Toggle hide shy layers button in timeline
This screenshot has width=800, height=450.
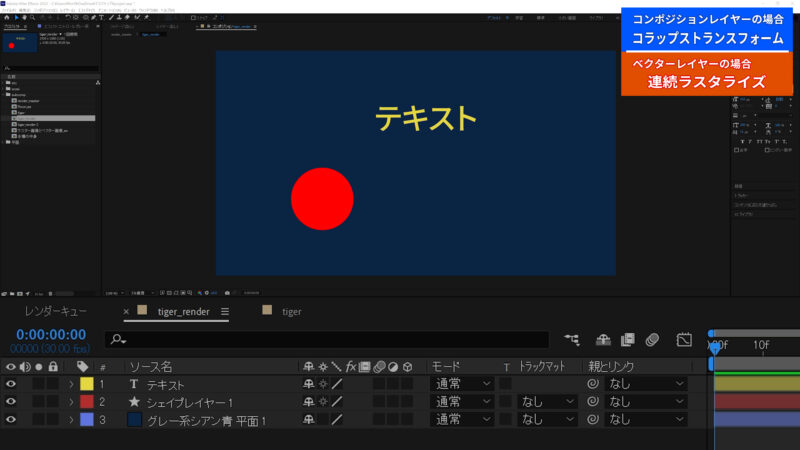(x=603, y=339)
